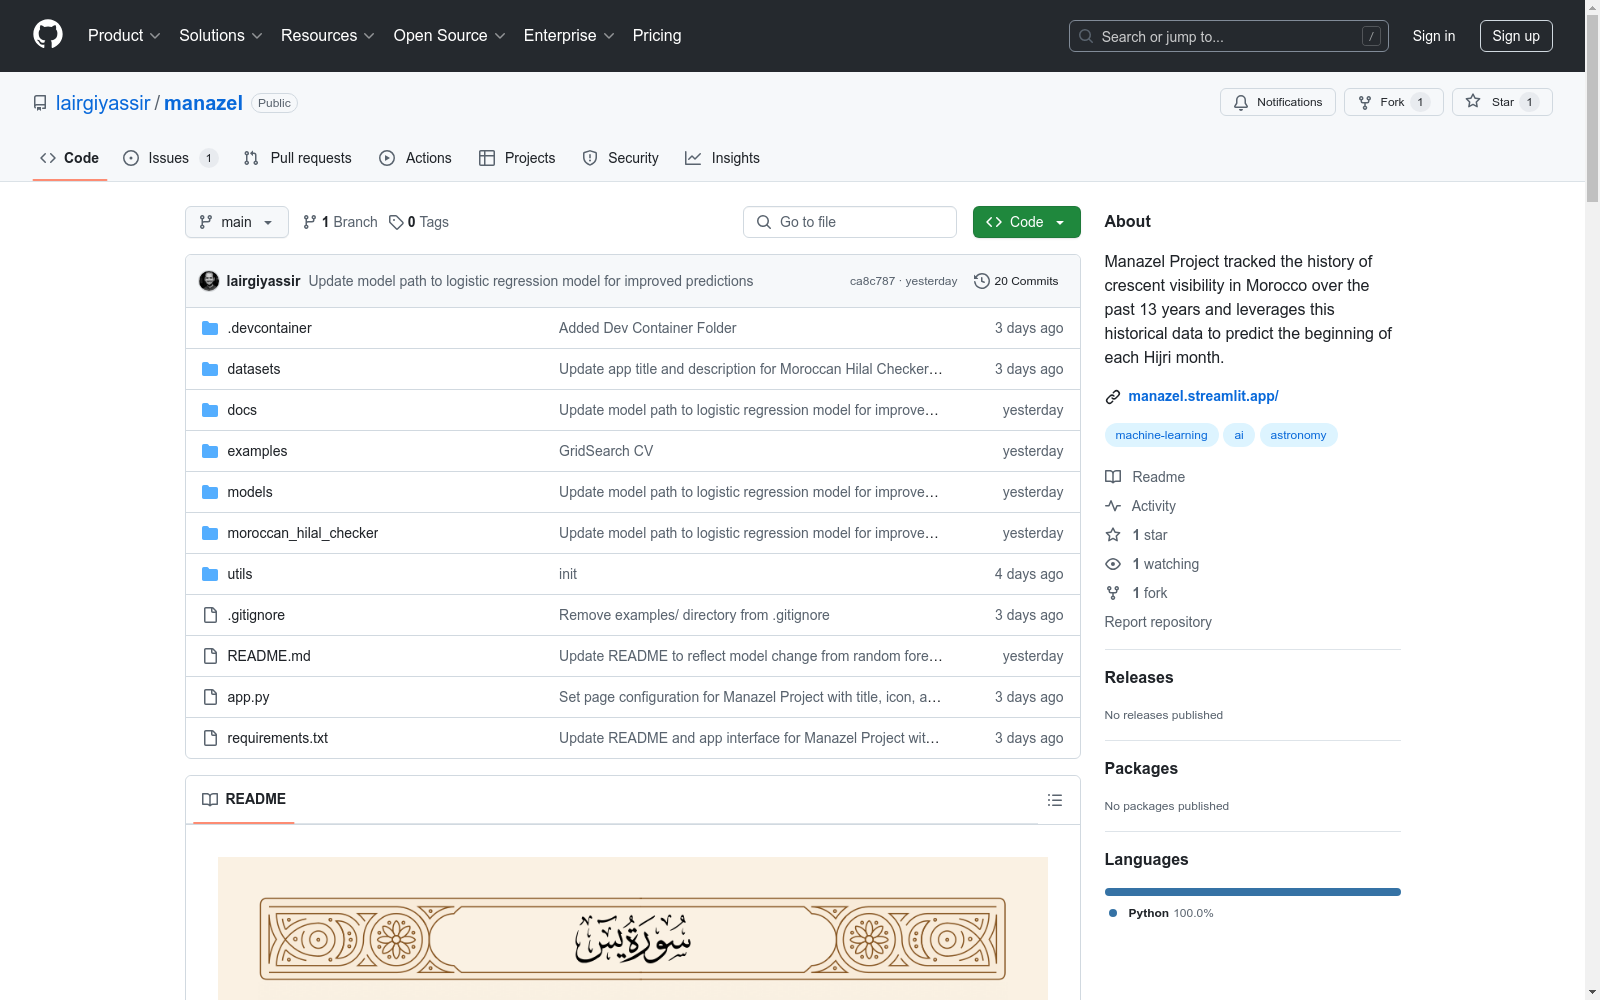1600x1000 pixels.
Task: Open the moroccan_hilal_checker folder
Action: point(303,533)
